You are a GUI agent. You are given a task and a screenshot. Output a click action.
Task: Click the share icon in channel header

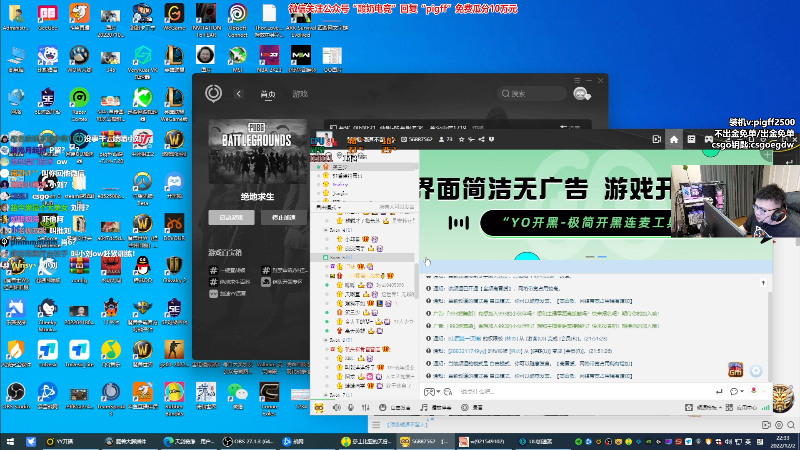(x=482, y=139)
